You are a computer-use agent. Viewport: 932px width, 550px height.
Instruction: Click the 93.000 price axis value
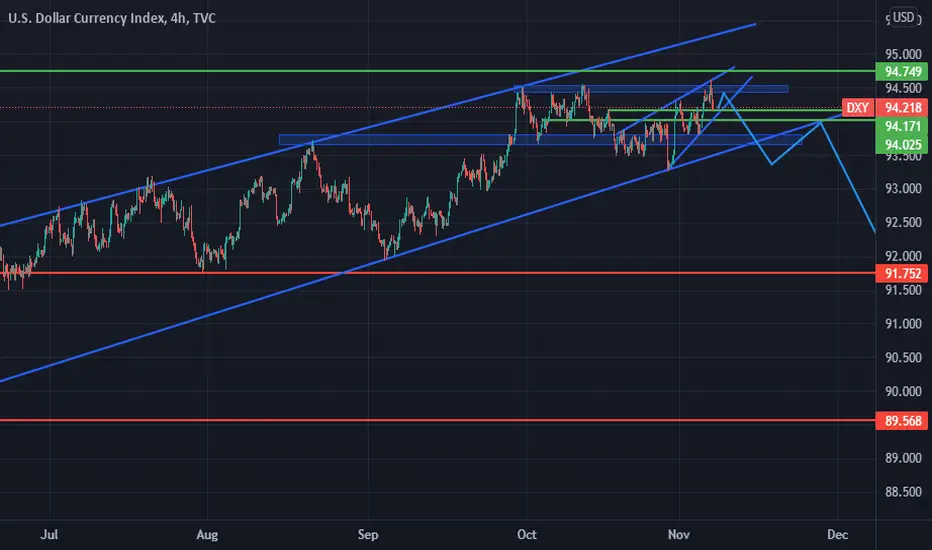coord(903,188)
